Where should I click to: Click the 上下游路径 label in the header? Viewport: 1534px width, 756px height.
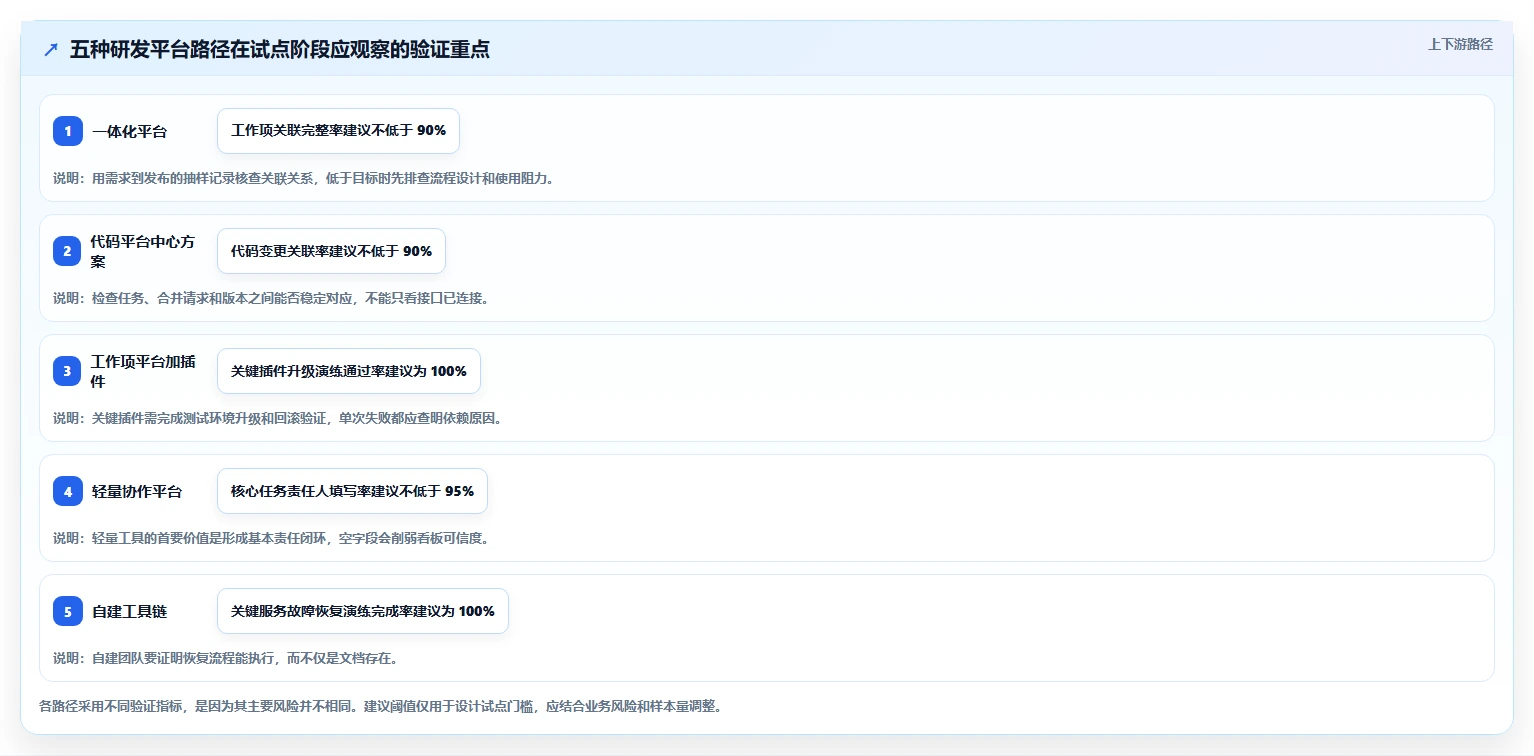[x=1460, y=44]
